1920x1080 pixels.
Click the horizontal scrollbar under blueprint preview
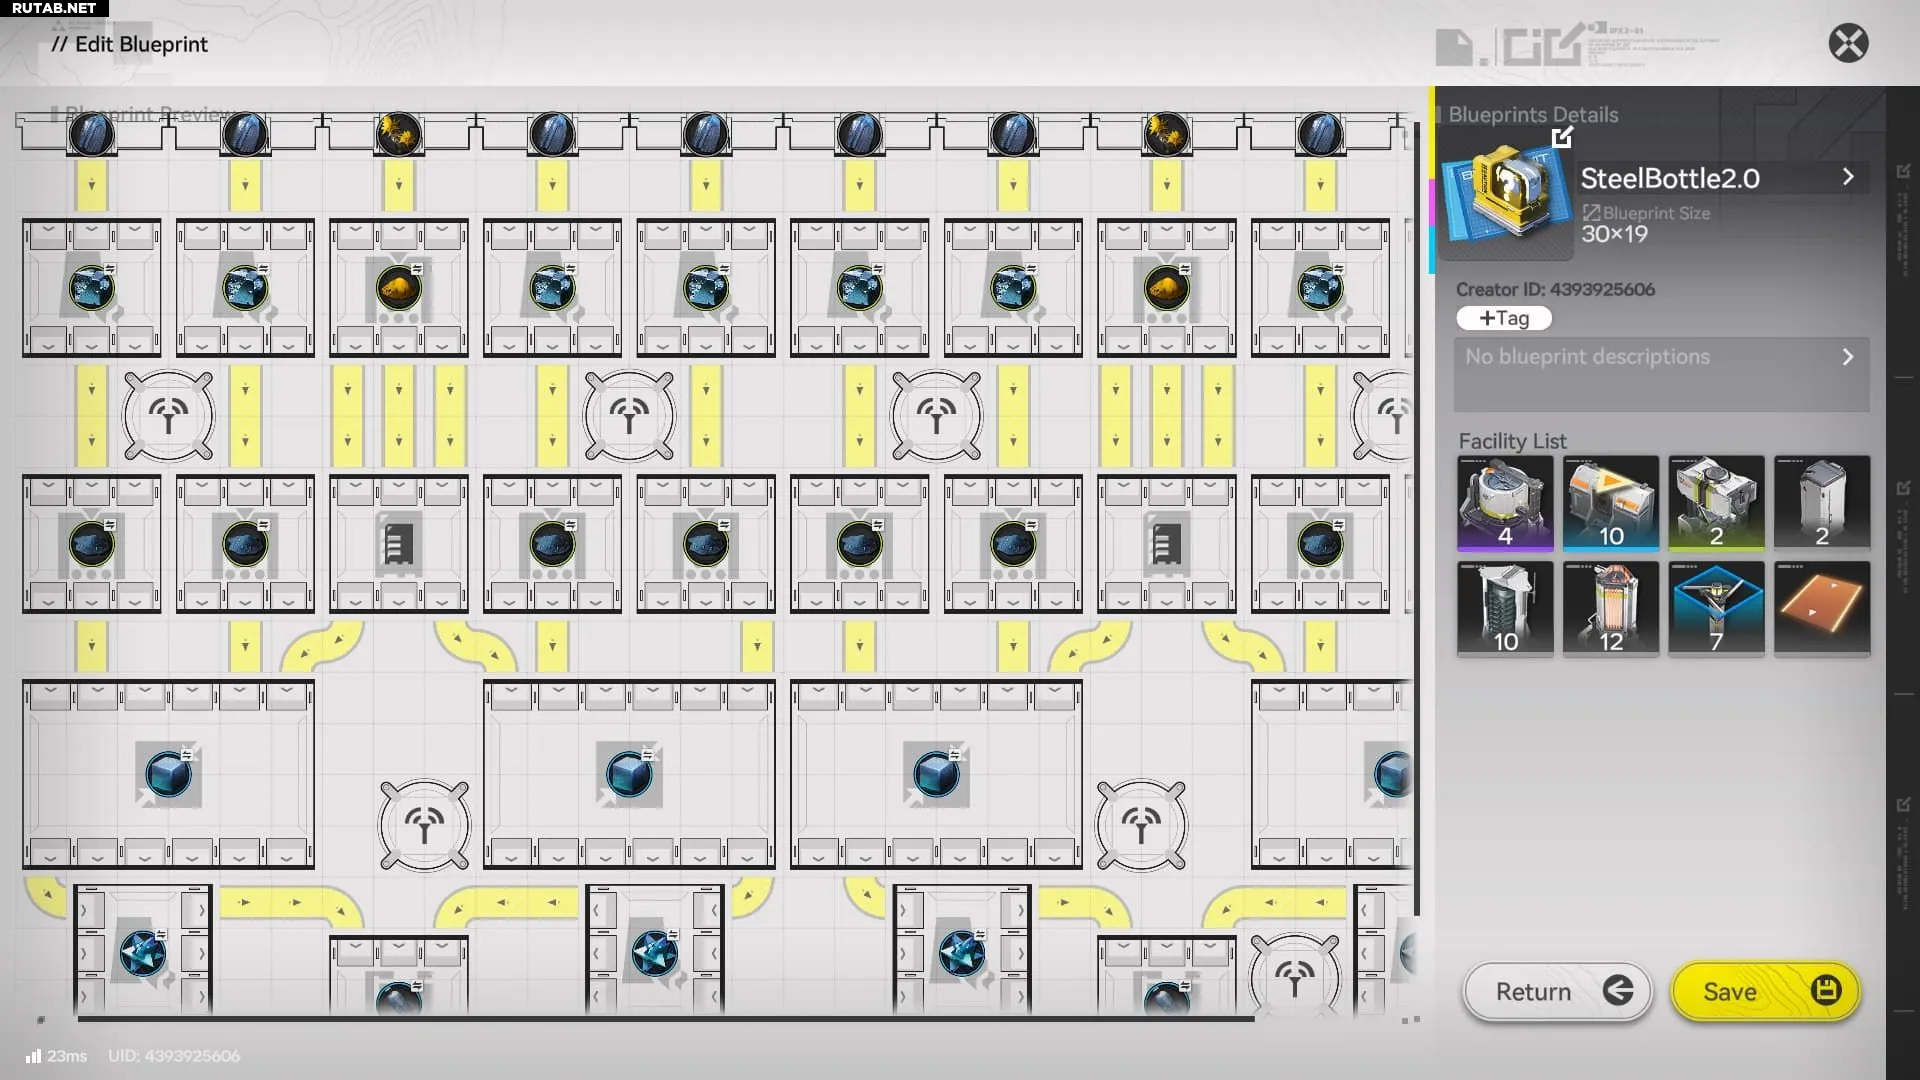click(665, 1019)
